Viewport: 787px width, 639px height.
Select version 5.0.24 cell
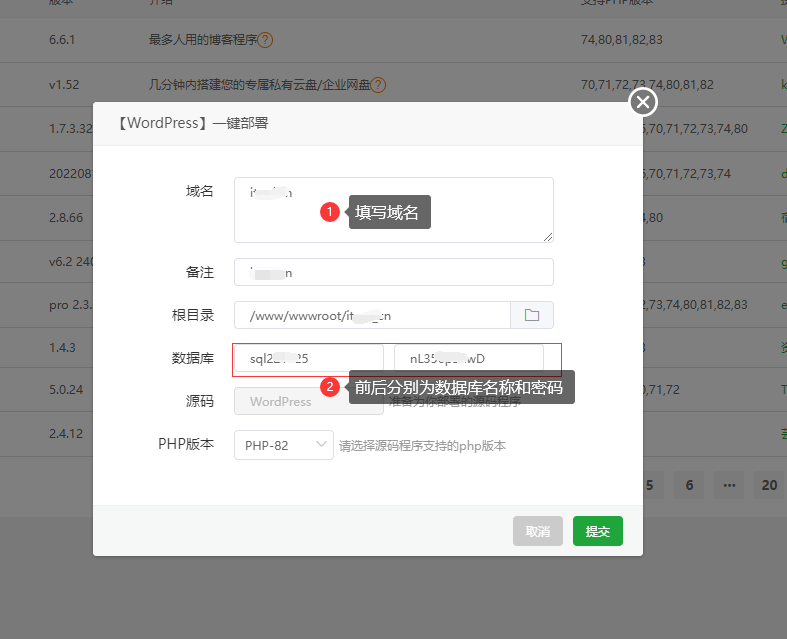66,390
